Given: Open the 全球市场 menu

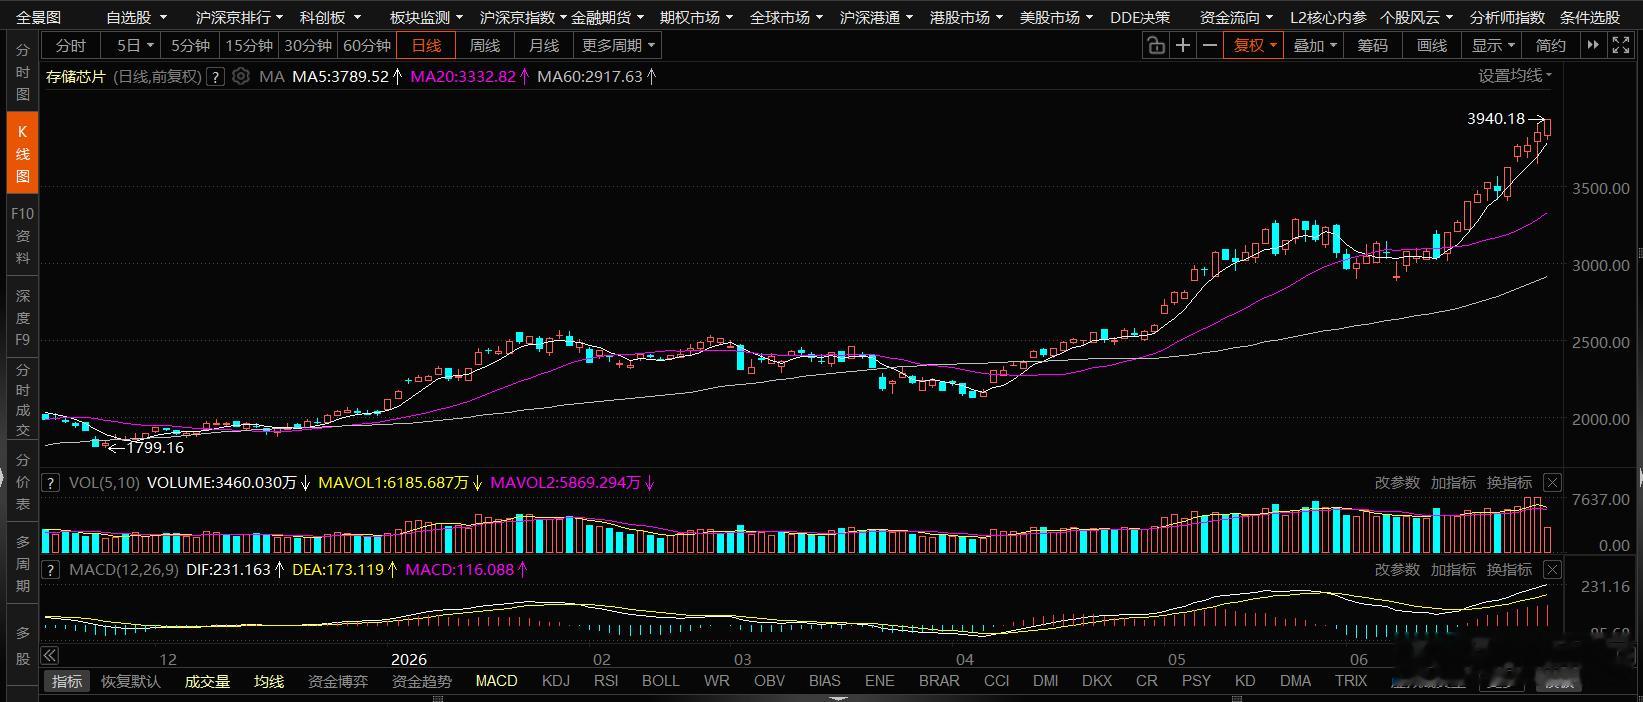Looking at the screenshot, I should pyautogui.click(x=785, y=17).
